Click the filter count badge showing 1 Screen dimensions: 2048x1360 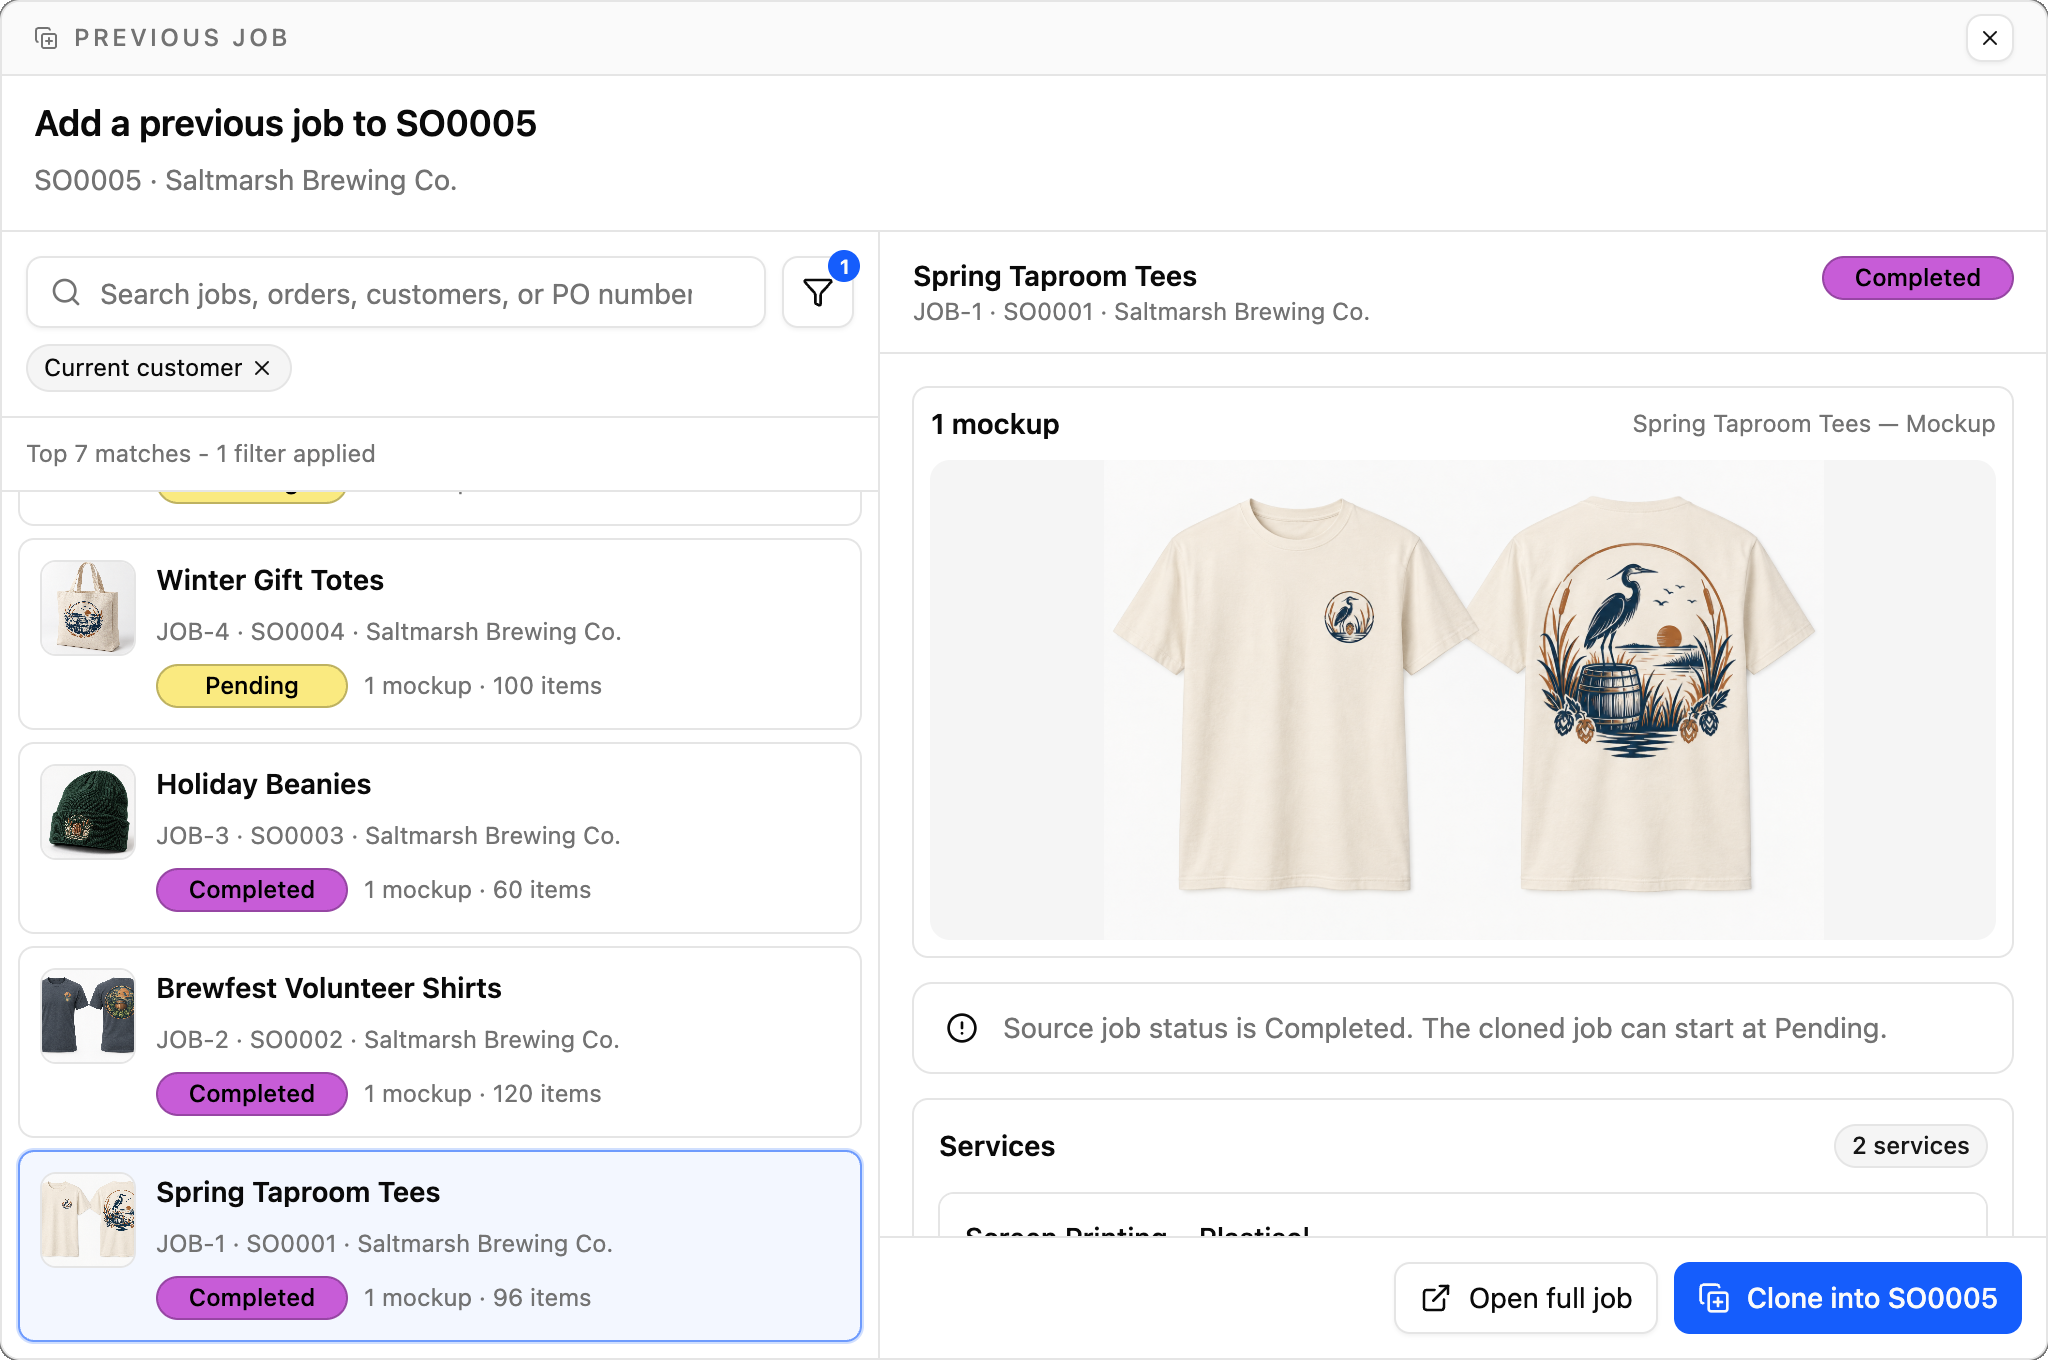point(844,266)
